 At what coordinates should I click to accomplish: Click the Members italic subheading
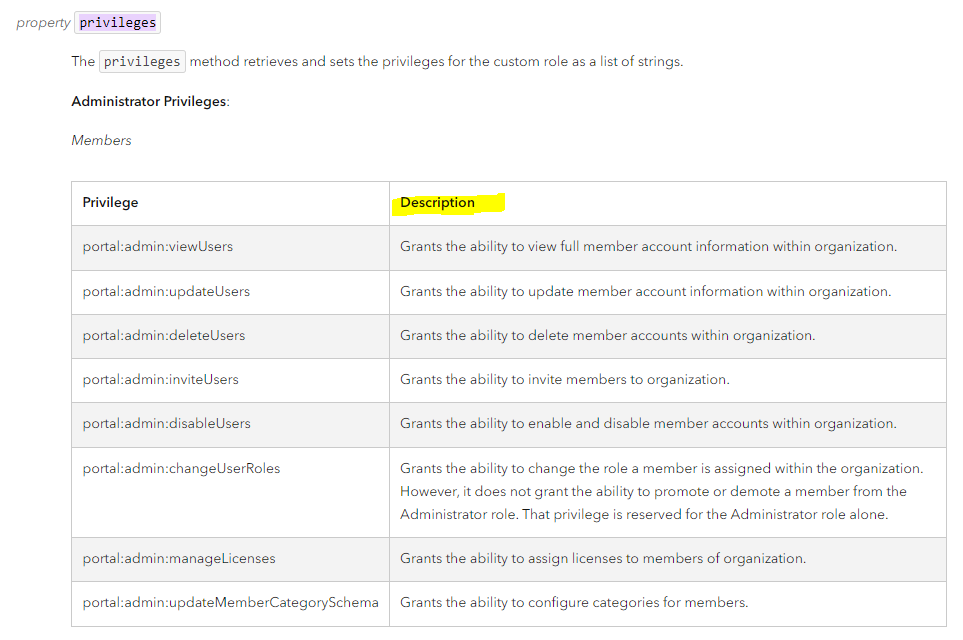(x=100, y=140)
